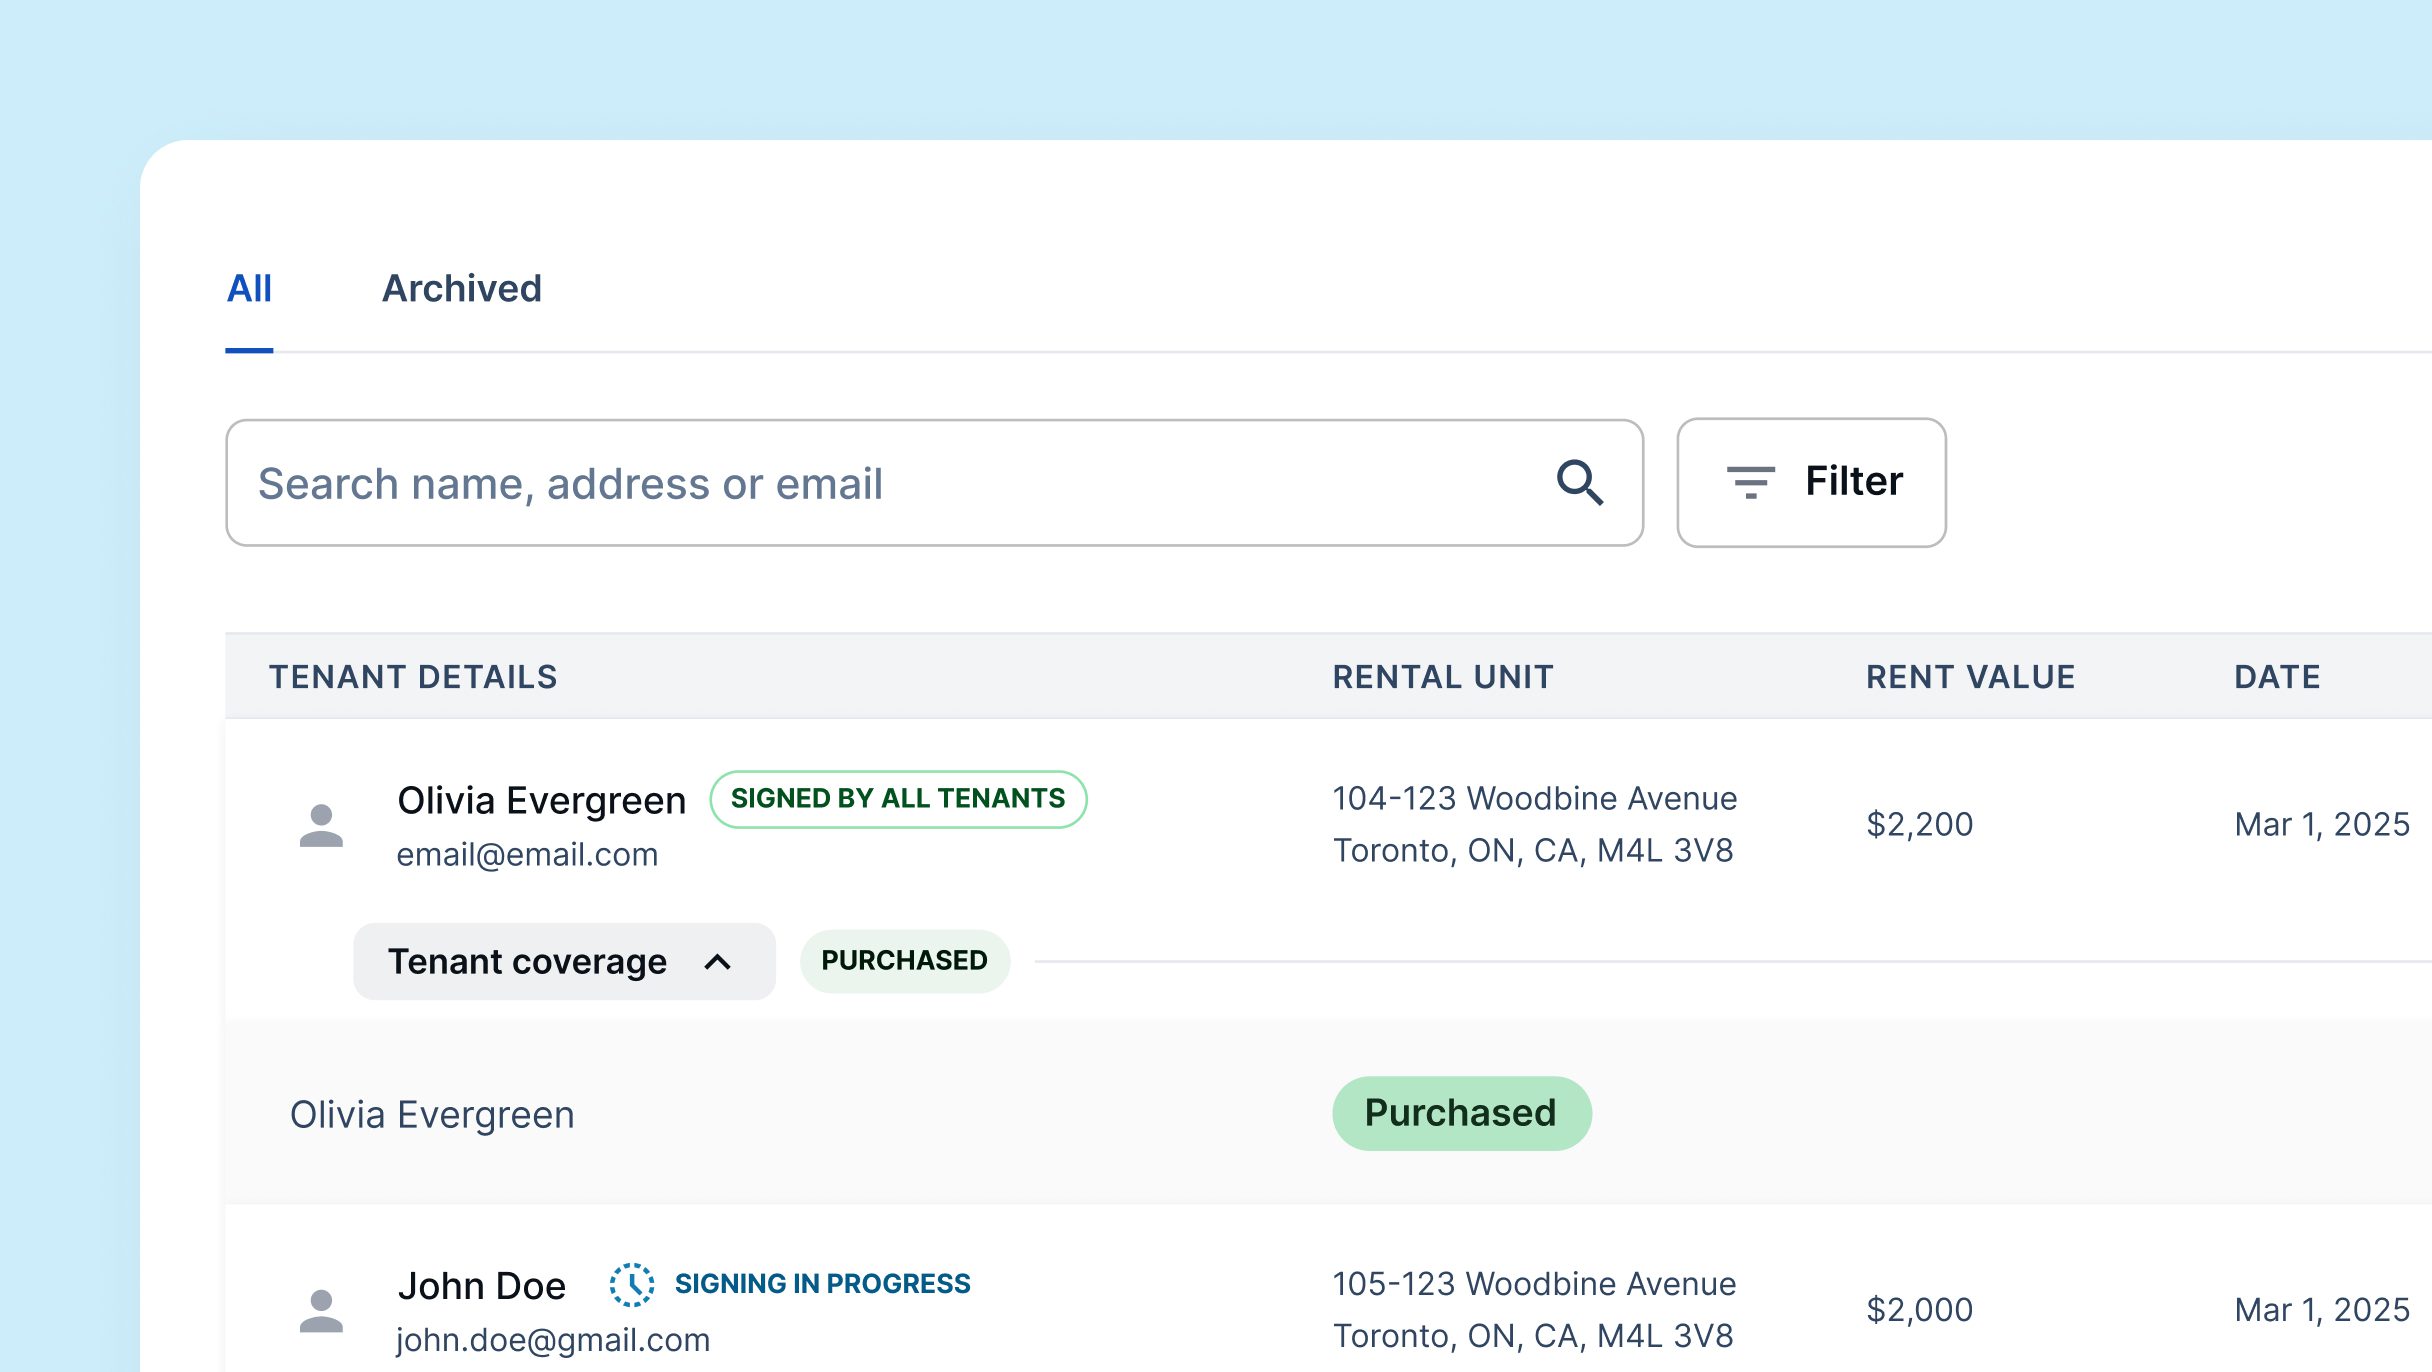Click the search magnifying glass icon
This screenshot has width=2432, height=1372.
pyautogui.click(x=1580, y=483)
